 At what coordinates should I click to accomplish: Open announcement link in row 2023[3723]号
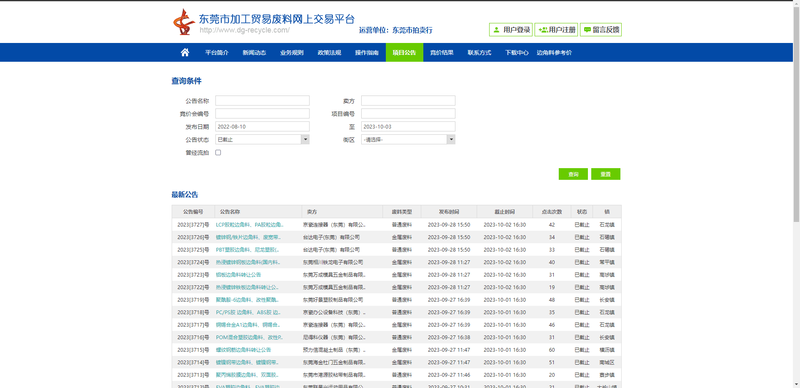click(238, 275)
